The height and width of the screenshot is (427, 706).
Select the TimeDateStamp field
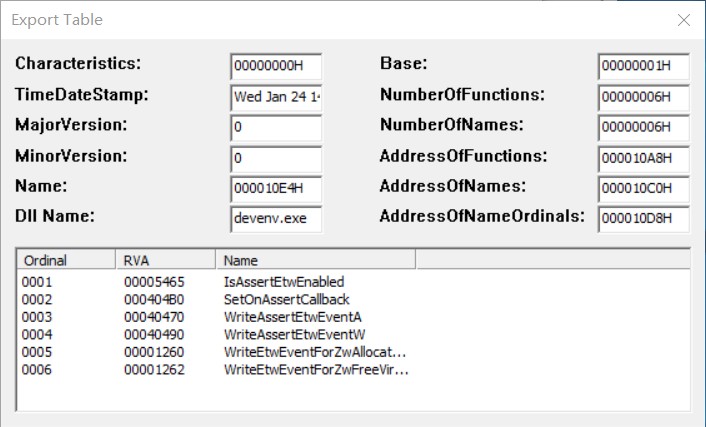pos(276,97)
